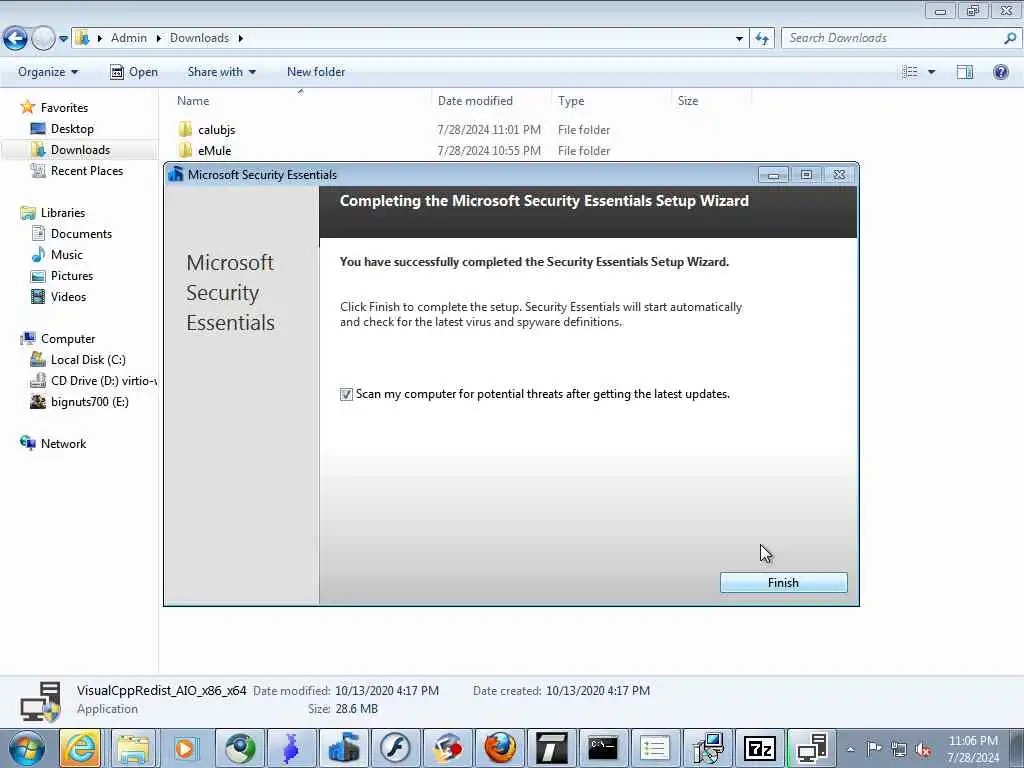Open bignuts700 (E:) drive

(89, 402)
